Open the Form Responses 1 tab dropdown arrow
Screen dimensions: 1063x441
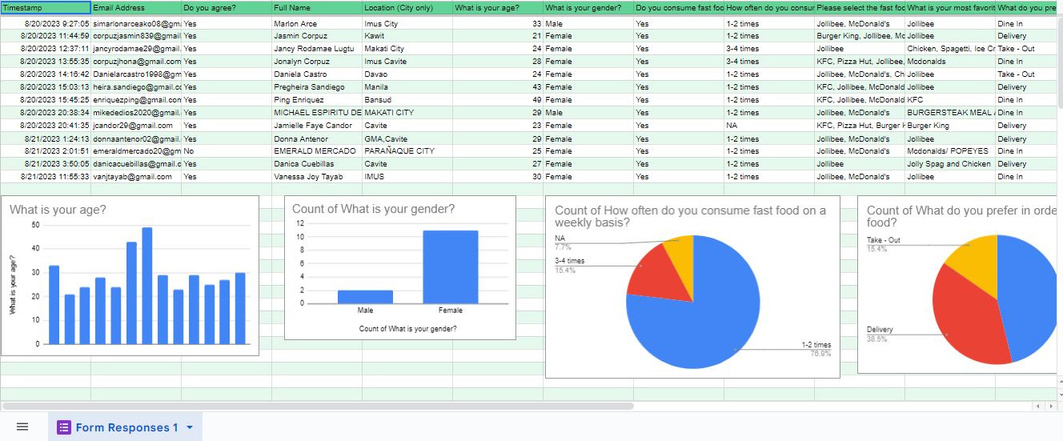[190, 427]
